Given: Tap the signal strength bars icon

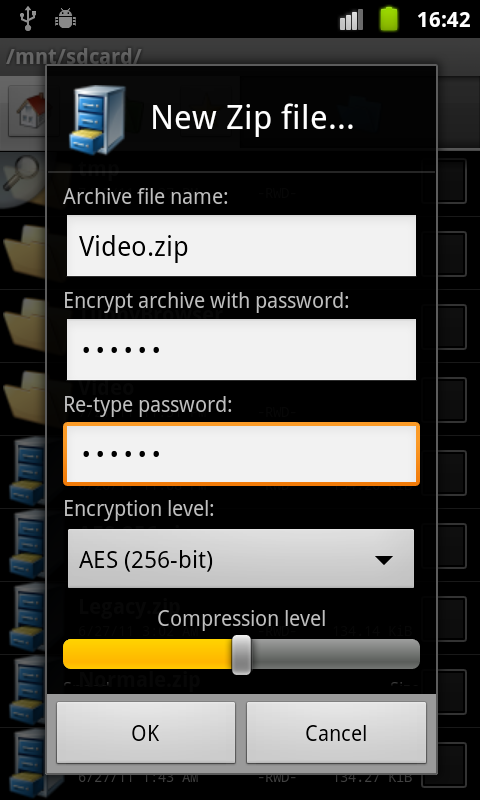Looking at the screenshot, I should (351, 20).
